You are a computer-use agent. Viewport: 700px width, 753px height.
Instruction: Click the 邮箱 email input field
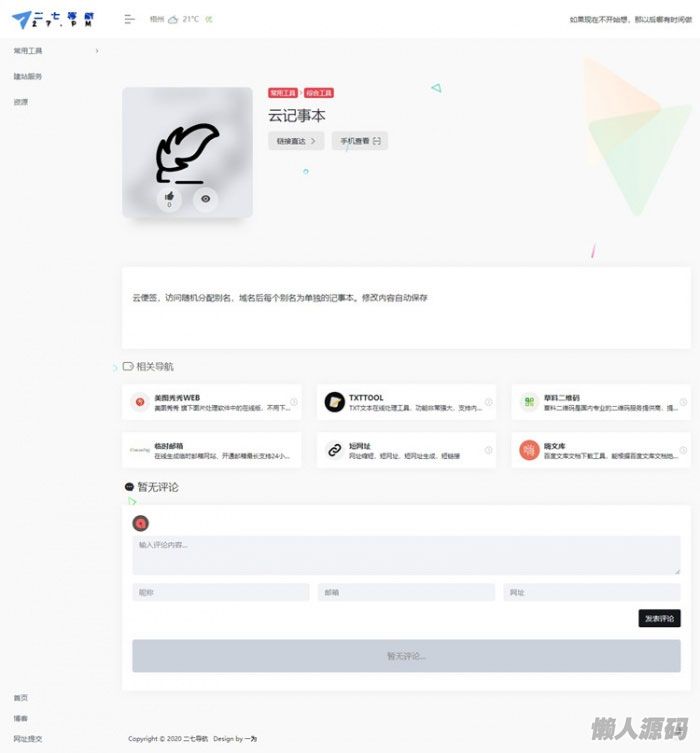click(x=406, y=593)
